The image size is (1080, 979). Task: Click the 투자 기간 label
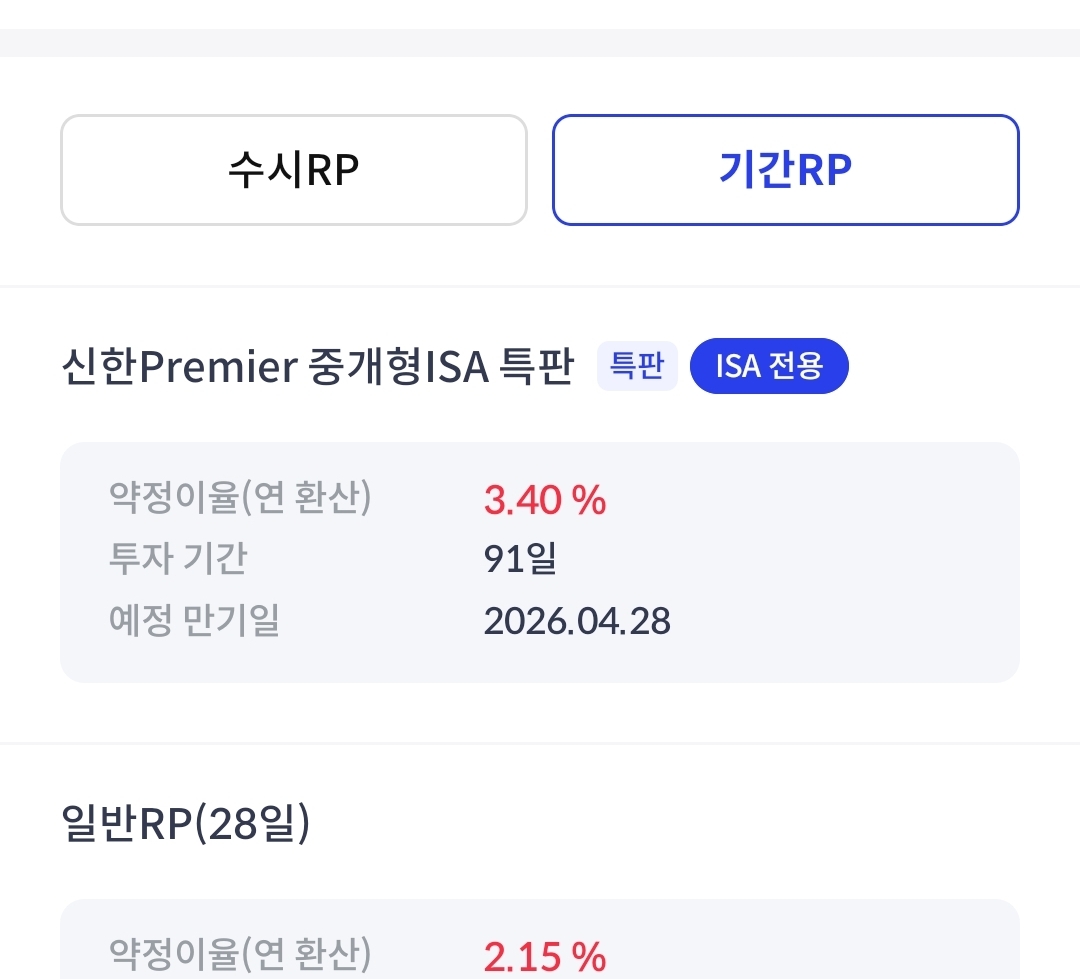[178, 559]
